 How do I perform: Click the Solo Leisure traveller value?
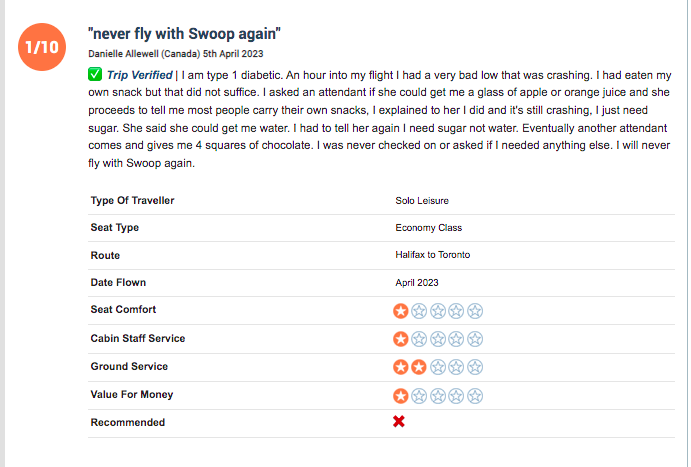(422, 201)
